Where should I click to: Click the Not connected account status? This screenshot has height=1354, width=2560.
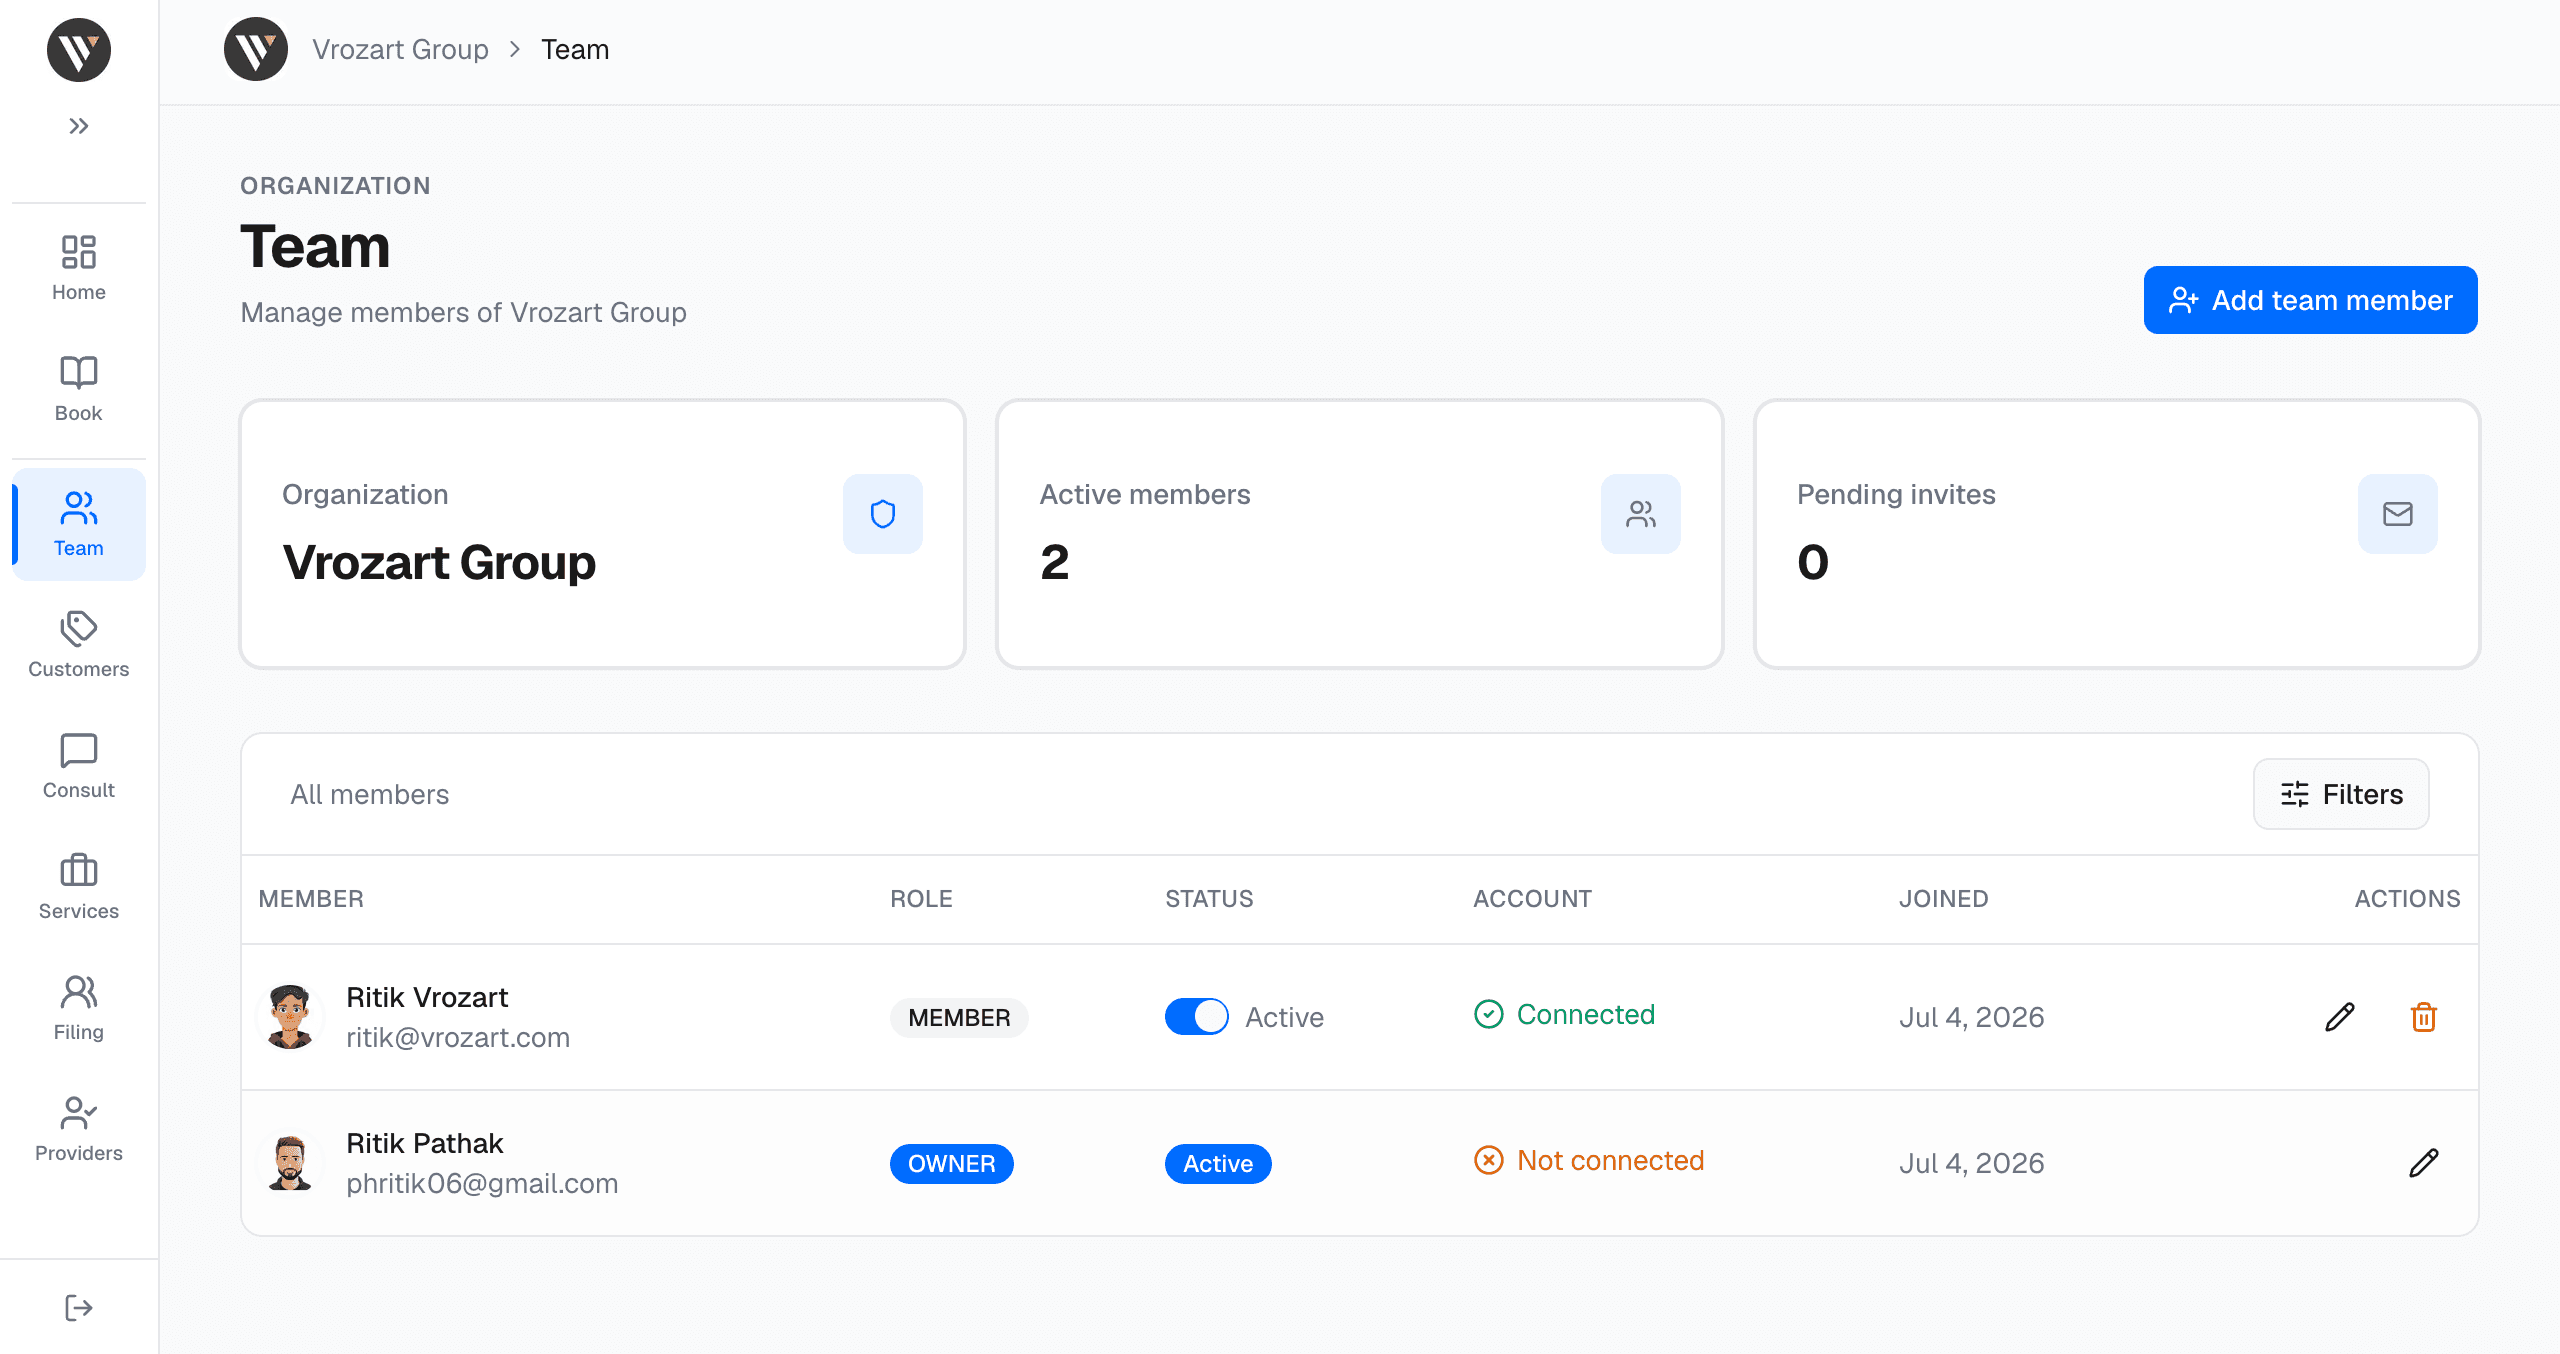1589,1160
